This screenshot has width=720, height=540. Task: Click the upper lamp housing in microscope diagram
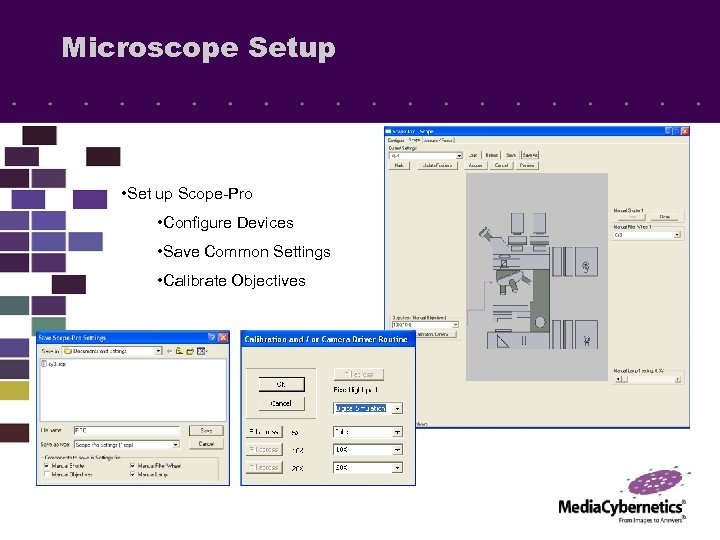[586, 262]
